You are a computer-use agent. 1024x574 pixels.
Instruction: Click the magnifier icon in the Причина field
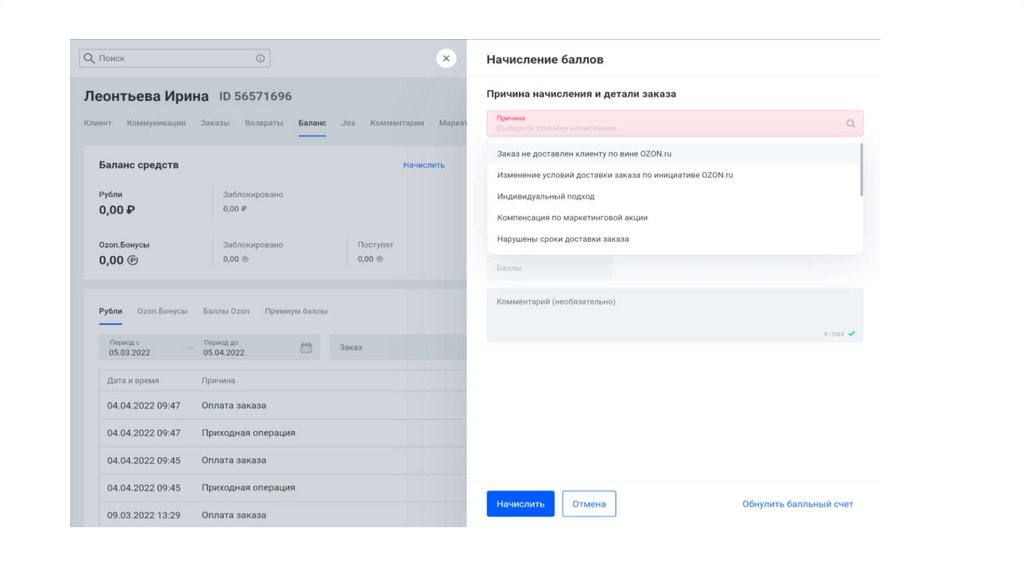851,123
